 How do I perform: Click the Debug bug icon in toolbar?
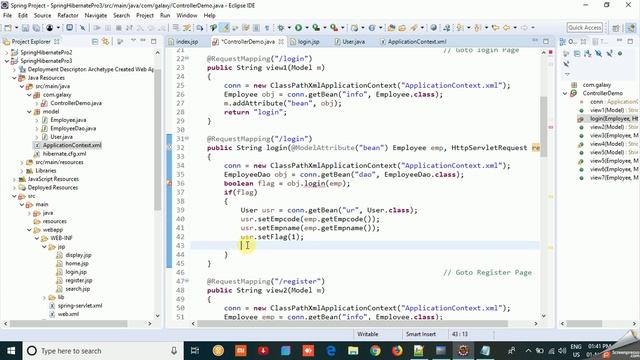(281, 28)
